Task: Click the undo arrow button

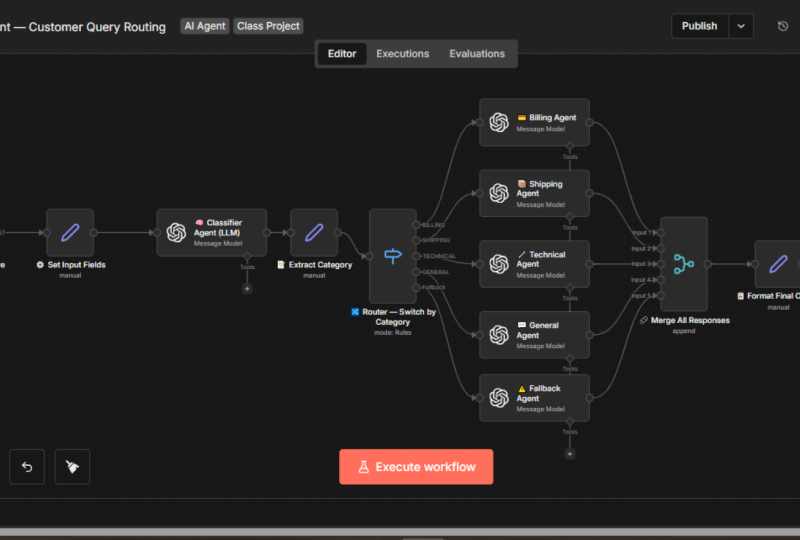Action: 27,467
